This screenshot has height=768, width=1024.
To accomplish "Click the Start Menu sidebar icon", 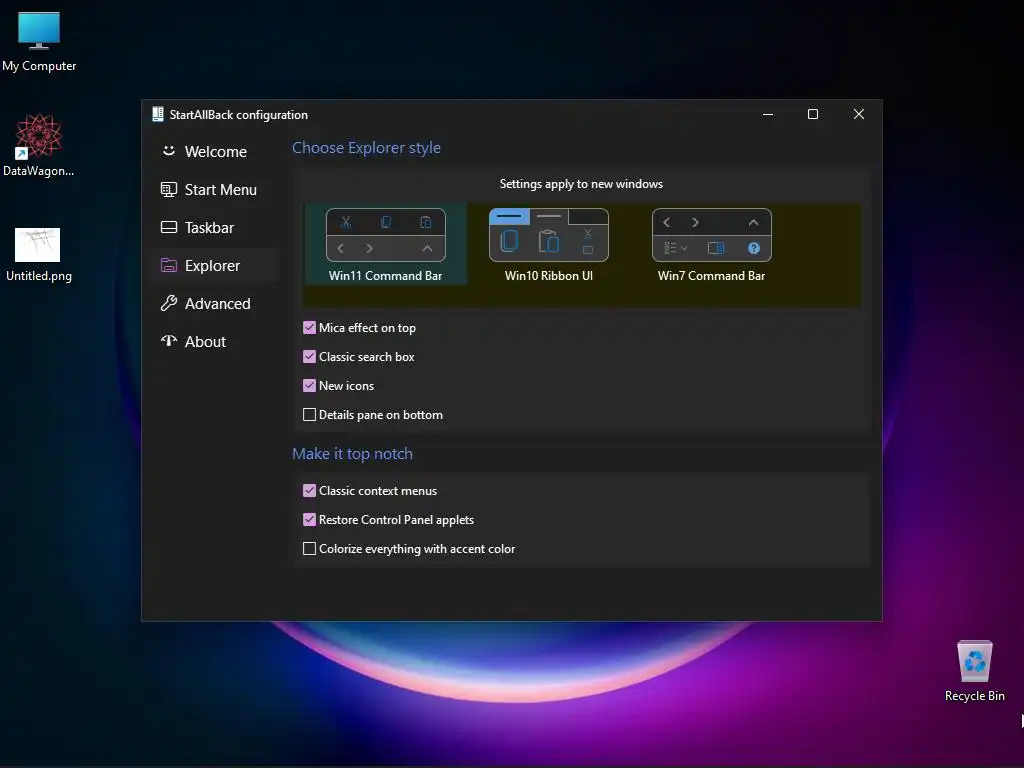I will (x=168, y=189).
